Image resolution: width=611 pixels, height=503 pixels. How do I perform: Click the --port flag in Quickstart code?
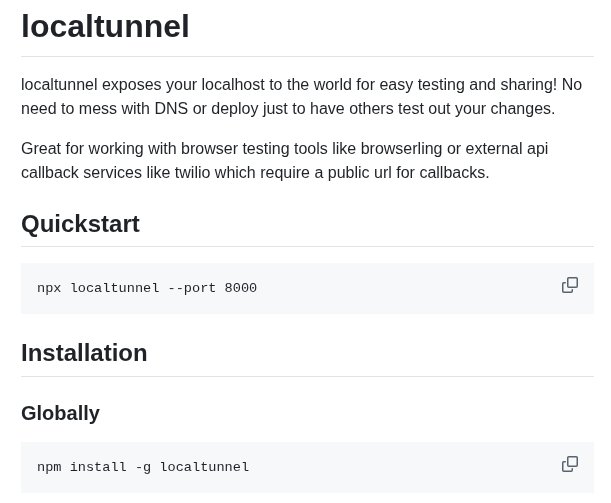192,288
